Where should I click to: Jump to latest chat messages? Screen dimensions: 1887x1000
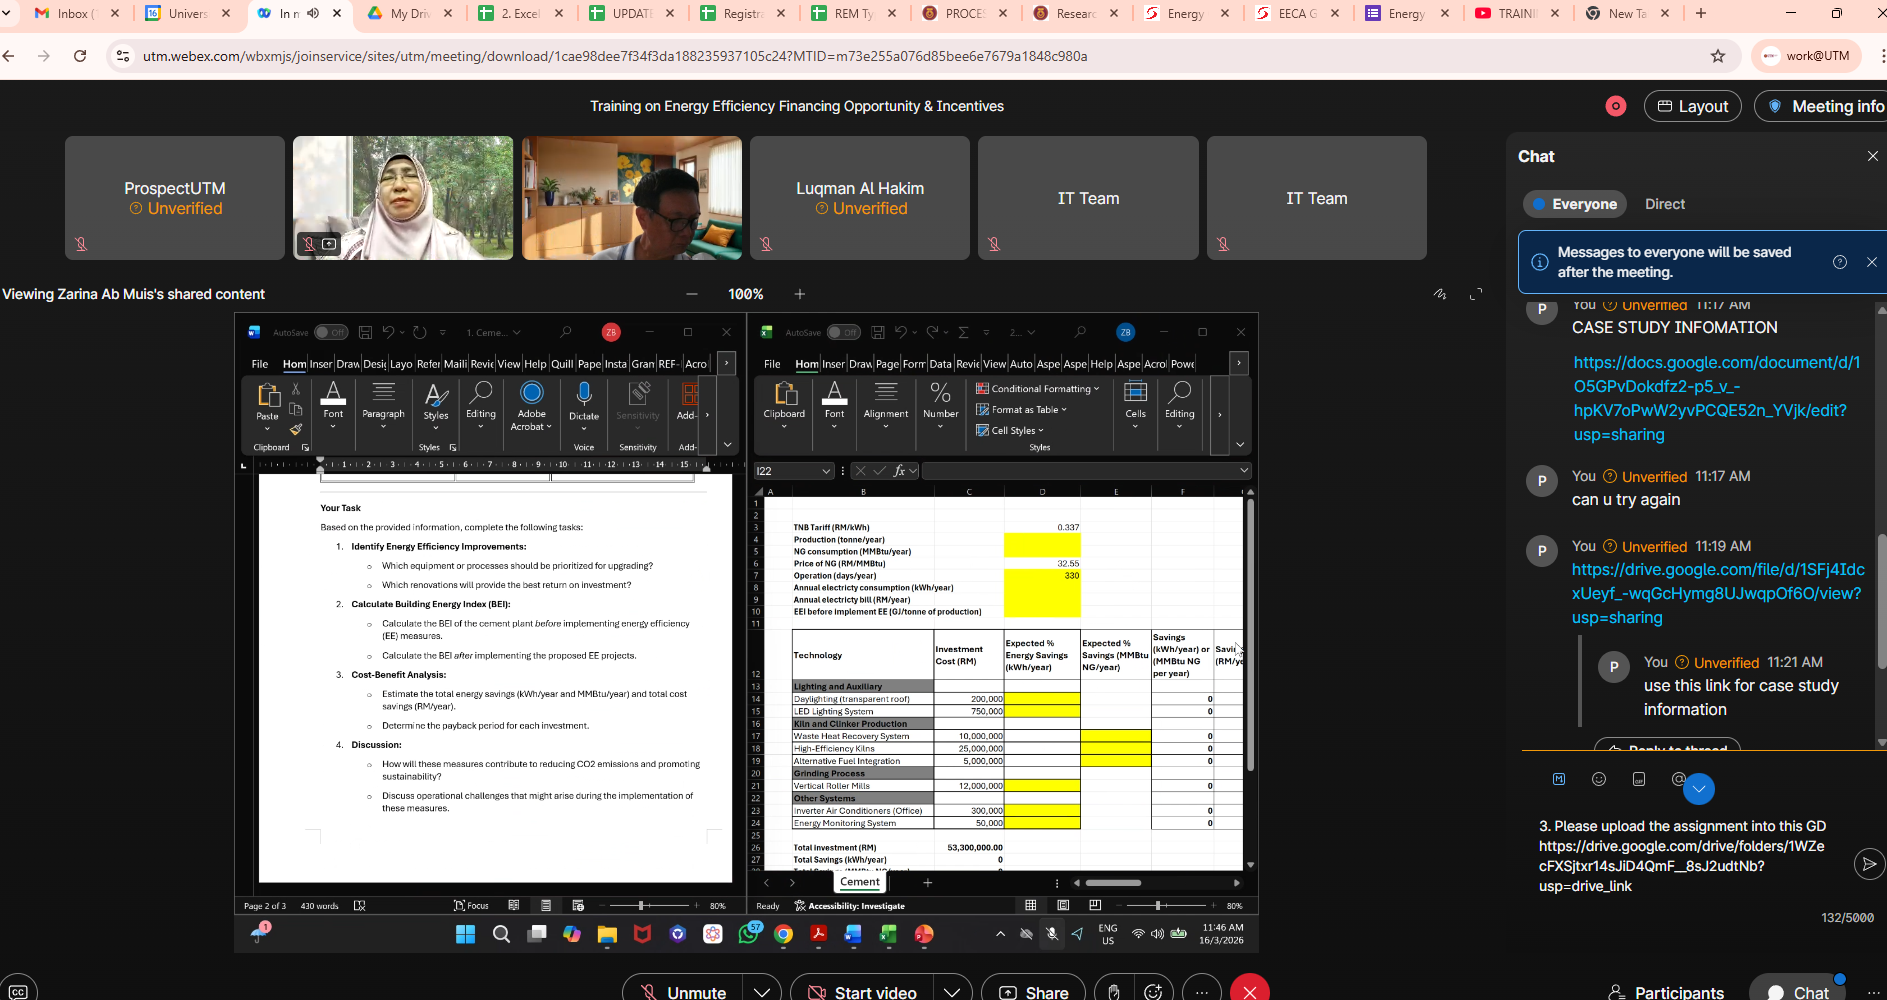(1698, 789)
